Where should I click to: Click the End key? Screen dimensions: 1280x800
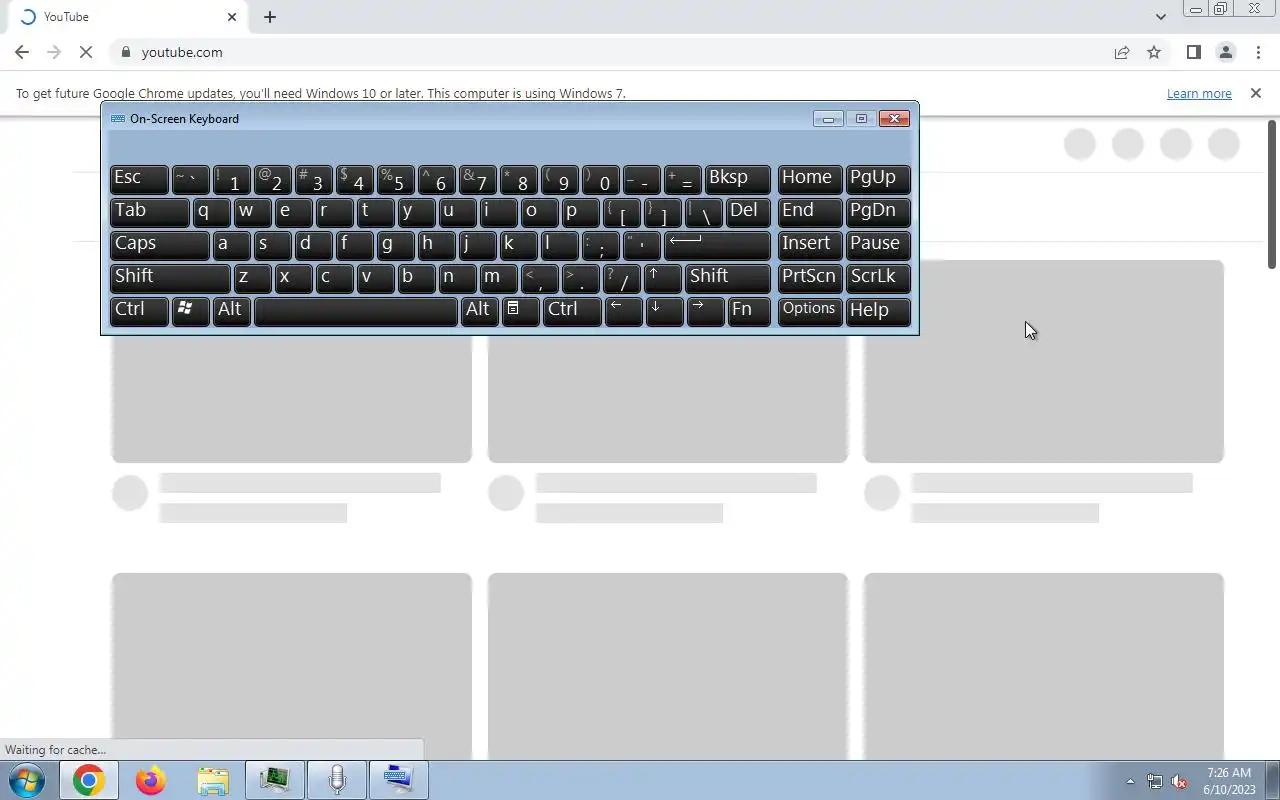point(809,211)
